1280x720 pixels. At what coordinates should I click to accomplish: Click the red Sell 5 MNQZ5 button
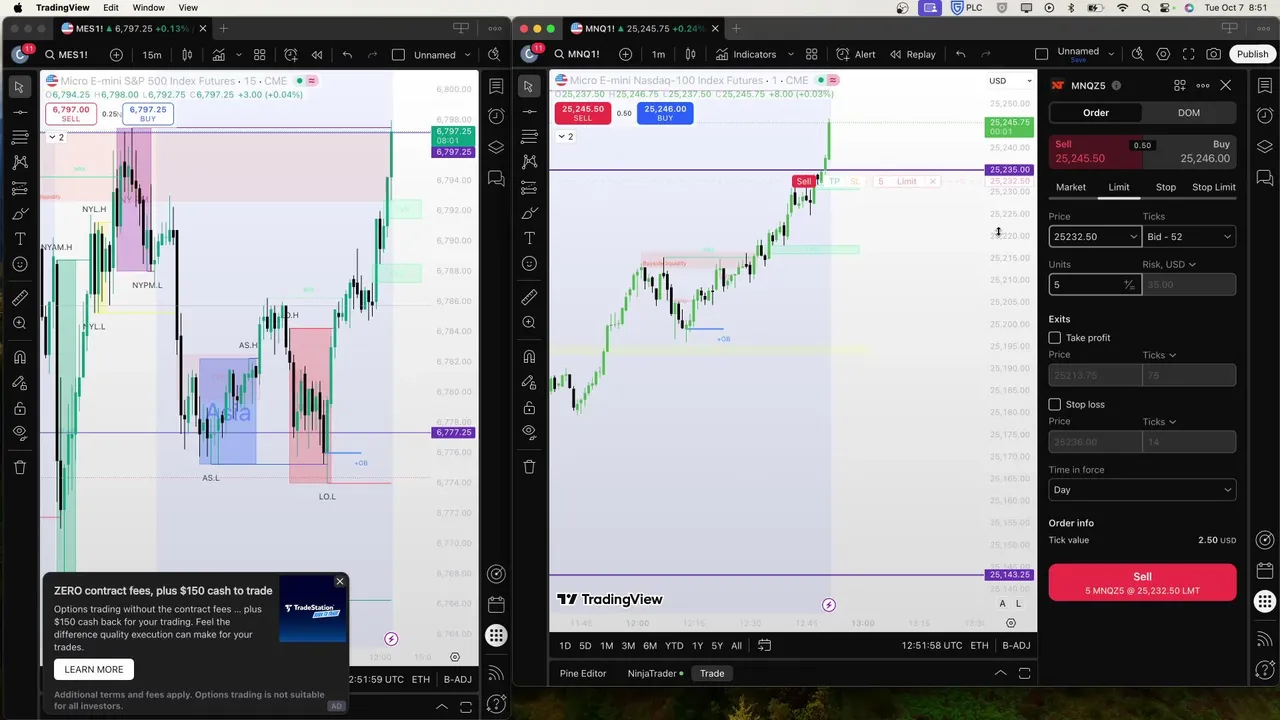click(1142, 583)
